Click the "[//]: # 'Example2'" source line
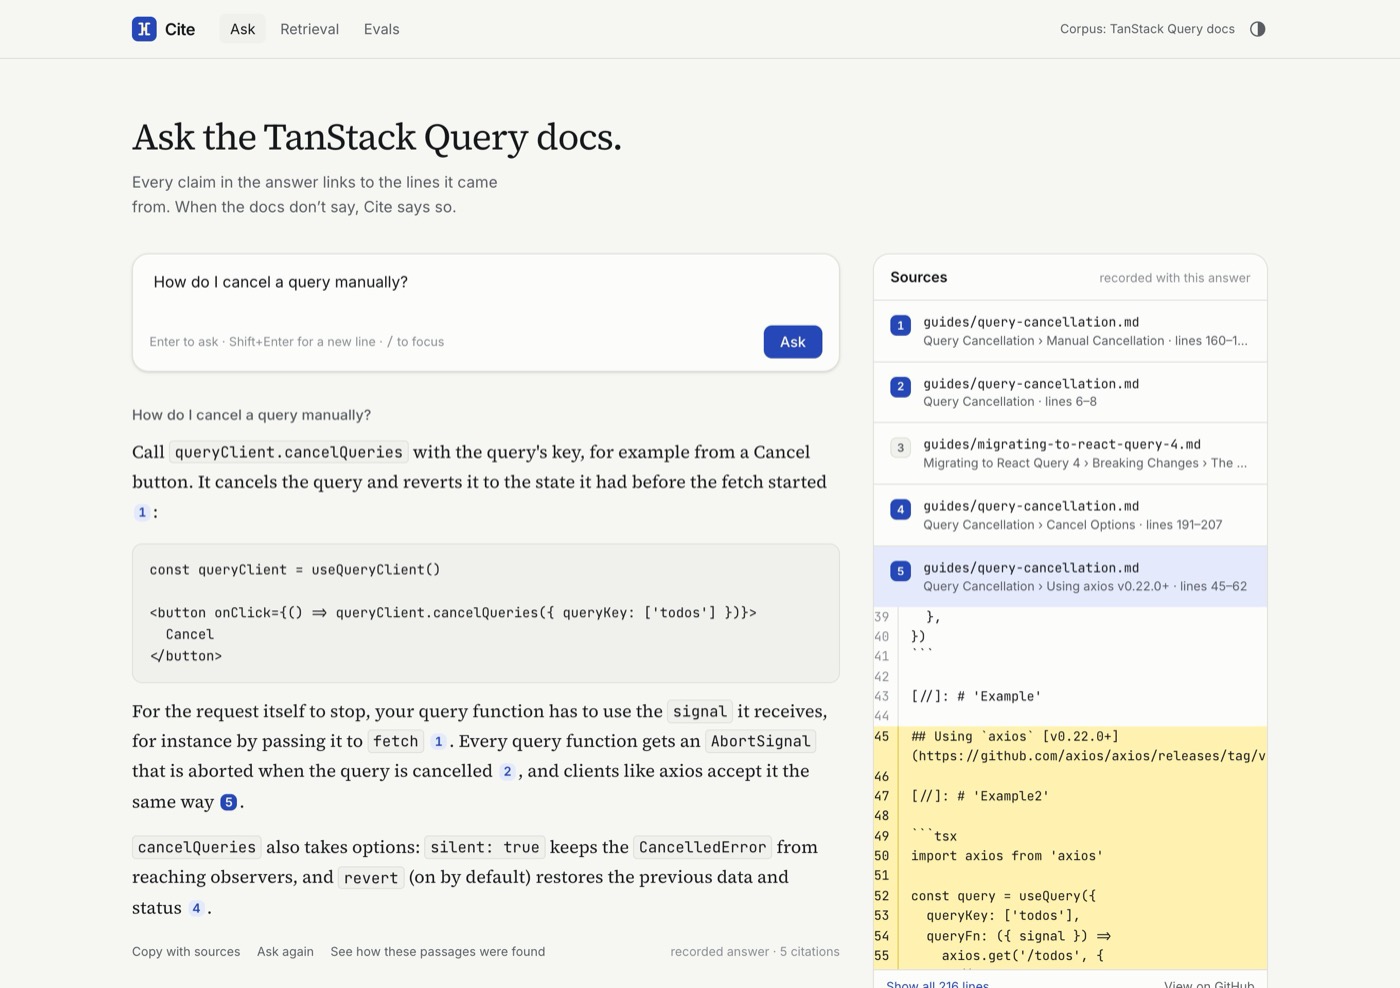Viewport: 1400px width, 988px height. point(980,796)
